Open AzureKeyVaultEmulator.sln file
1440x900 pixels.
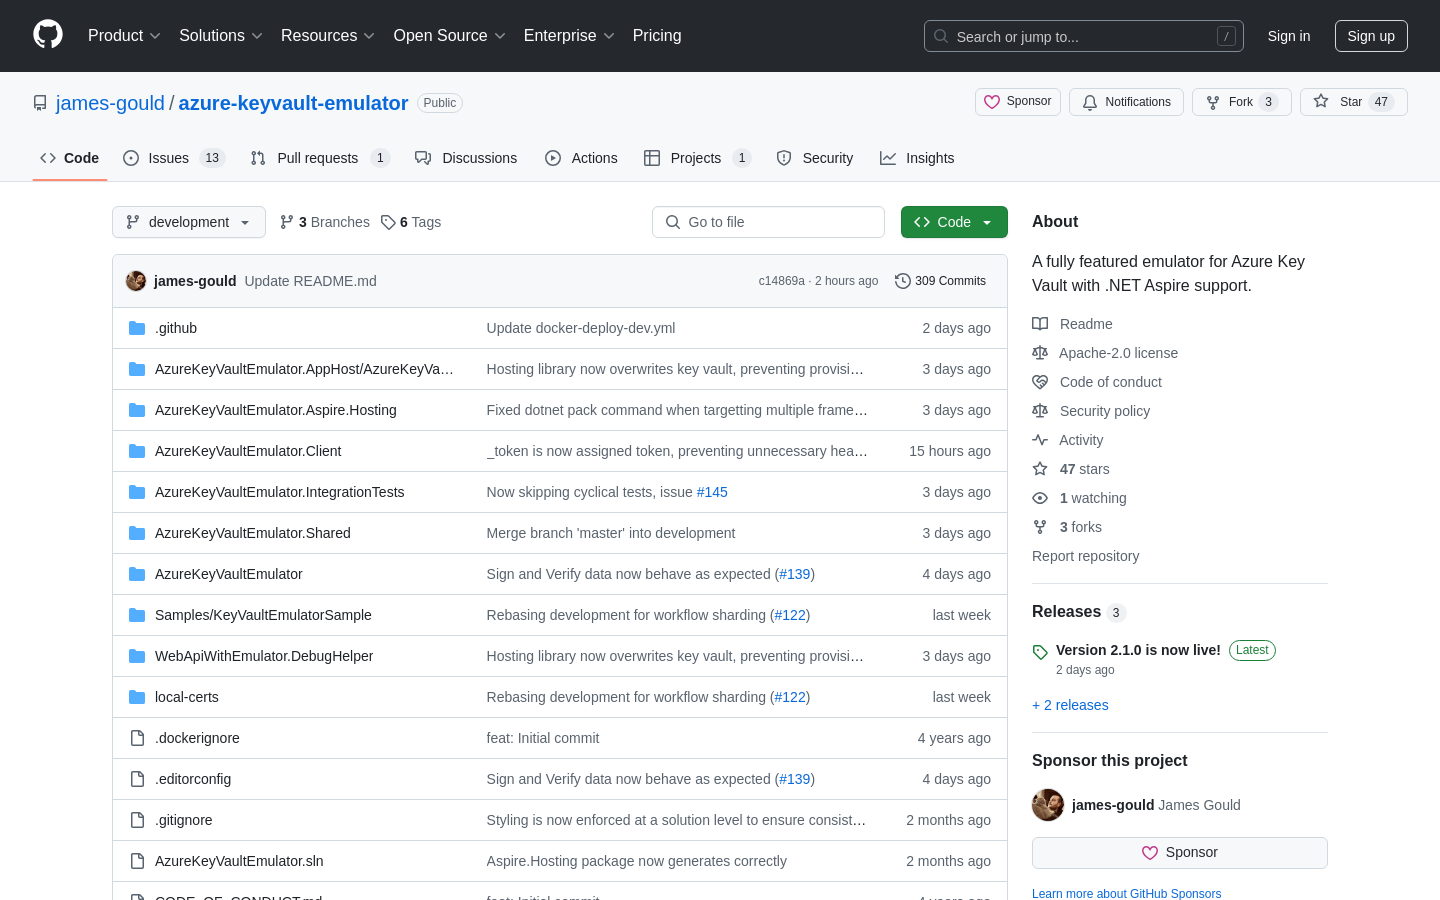point(239,861)
